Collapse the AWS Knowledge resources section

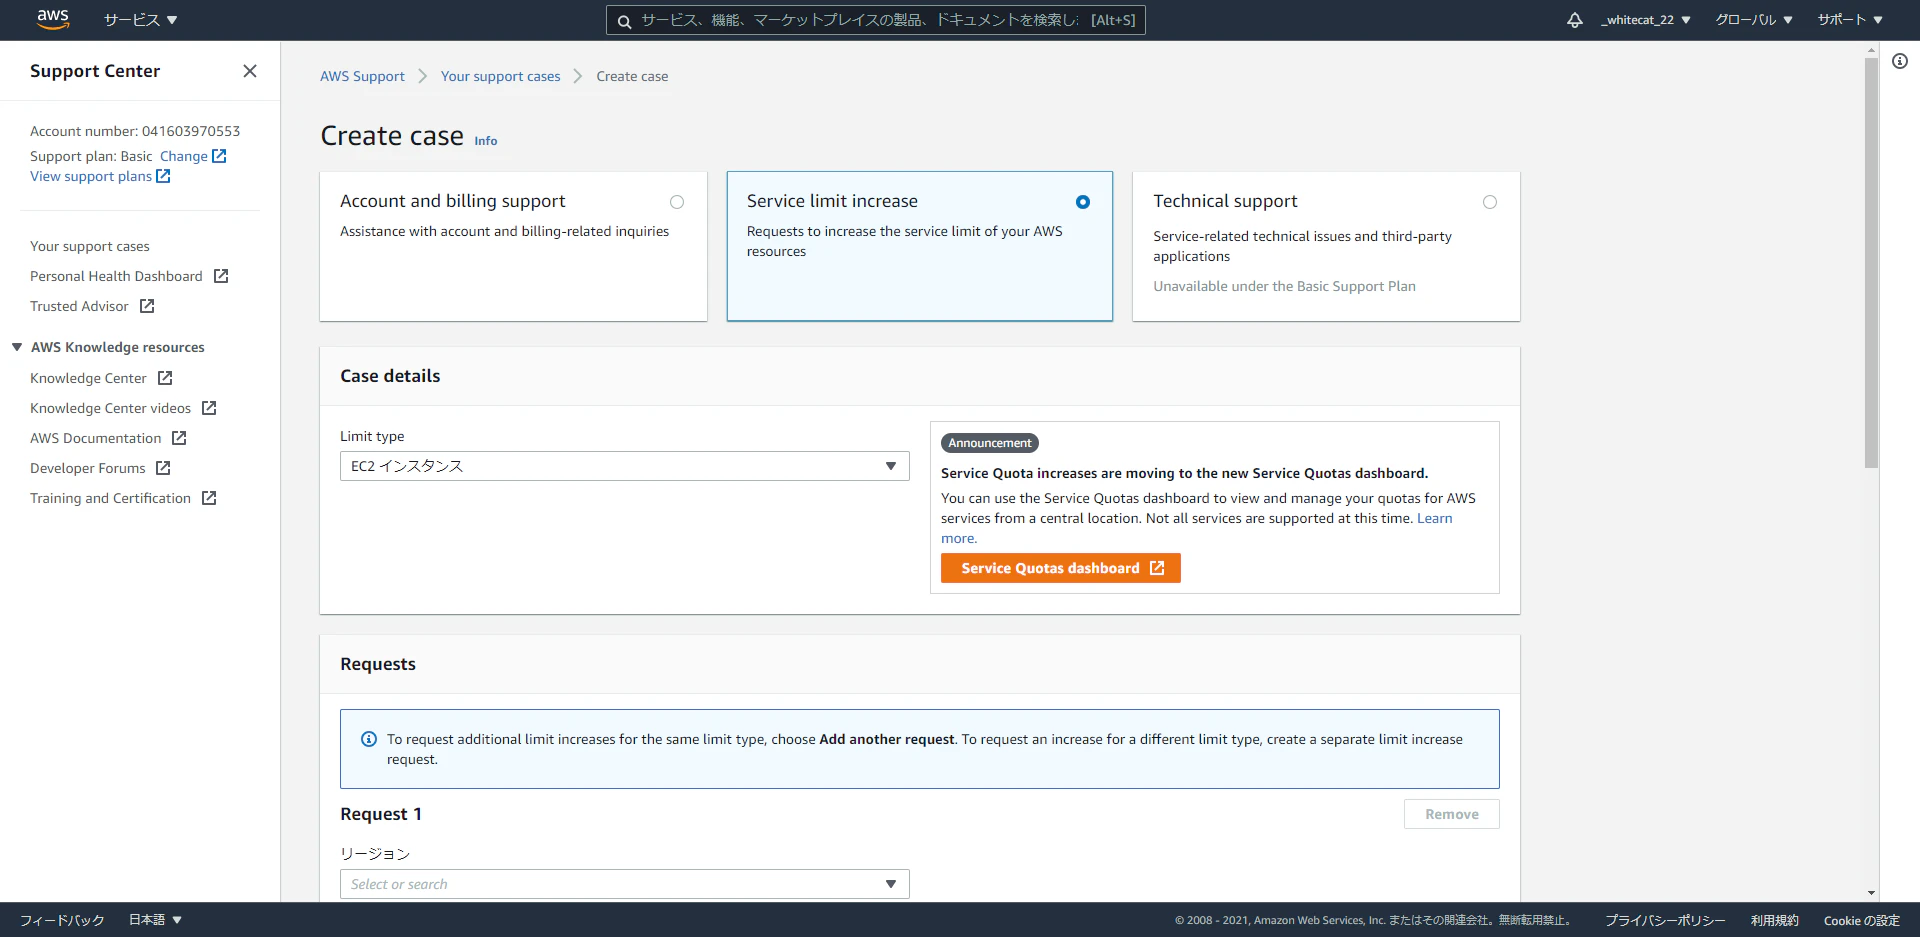(15, 347)
